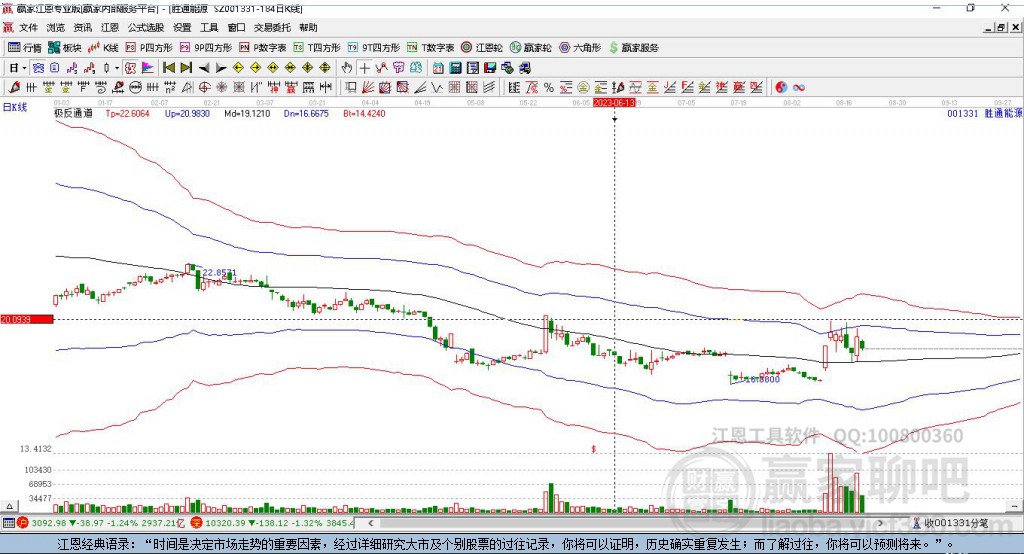Screen dimensions: 1024x554
Task: Click the horizontal scrollbar right arrow
Action: [880, 523]
